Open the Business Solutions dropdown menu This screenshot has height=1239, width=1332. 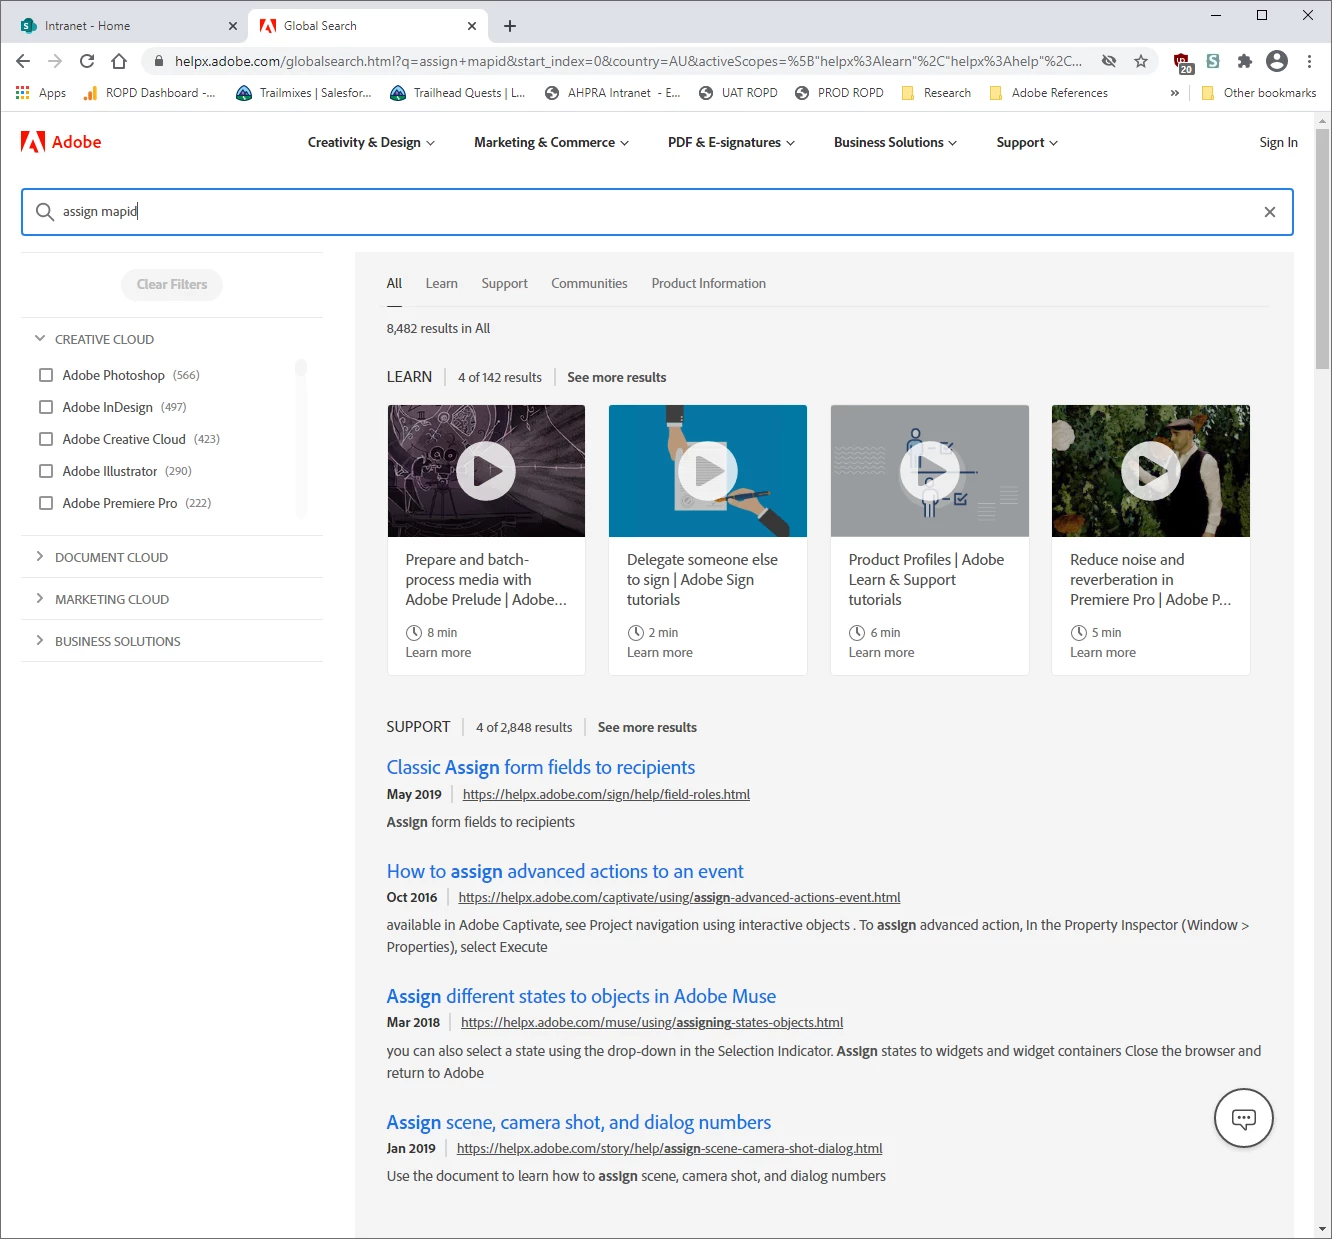(x=895, y=142)
